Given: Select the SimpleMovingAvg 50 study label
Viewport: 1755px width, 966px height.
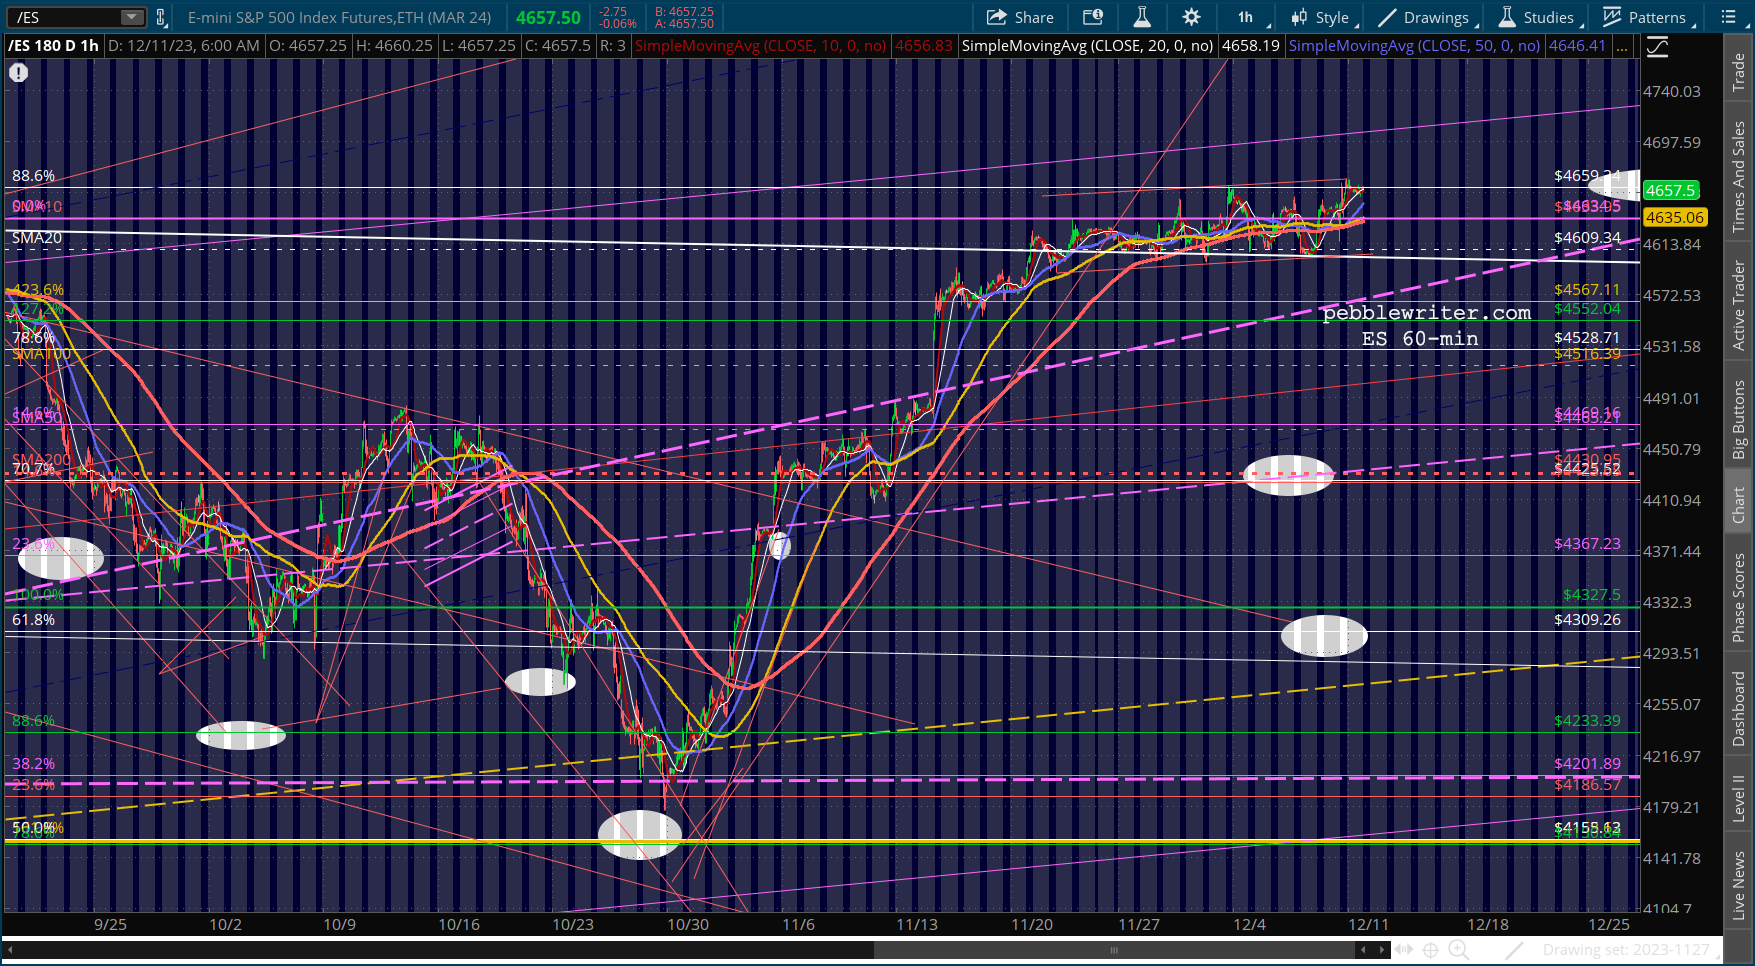Looking at the screenshot, I should pos(1414,46).
